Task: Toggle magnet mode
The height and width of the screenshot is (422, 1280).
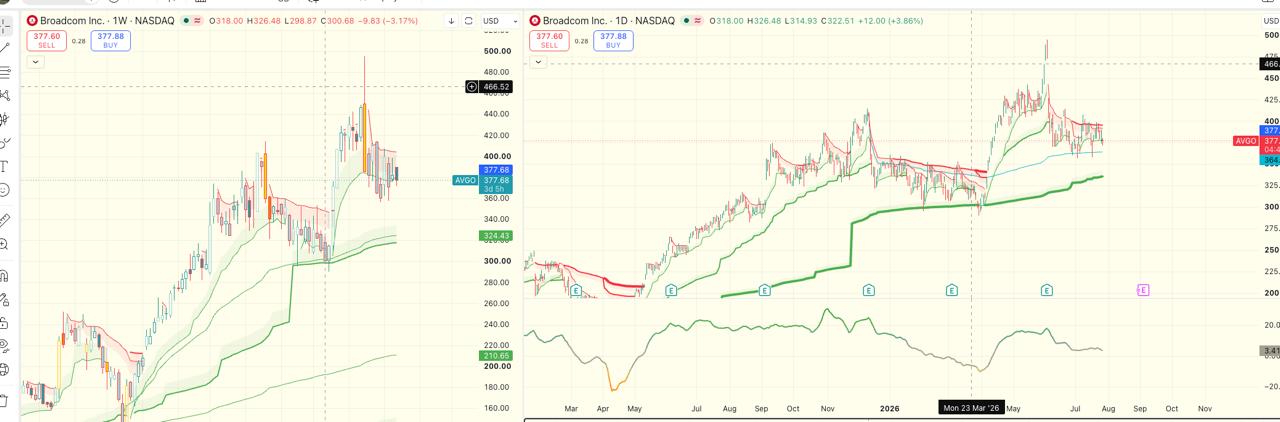Action: point(5,275)
